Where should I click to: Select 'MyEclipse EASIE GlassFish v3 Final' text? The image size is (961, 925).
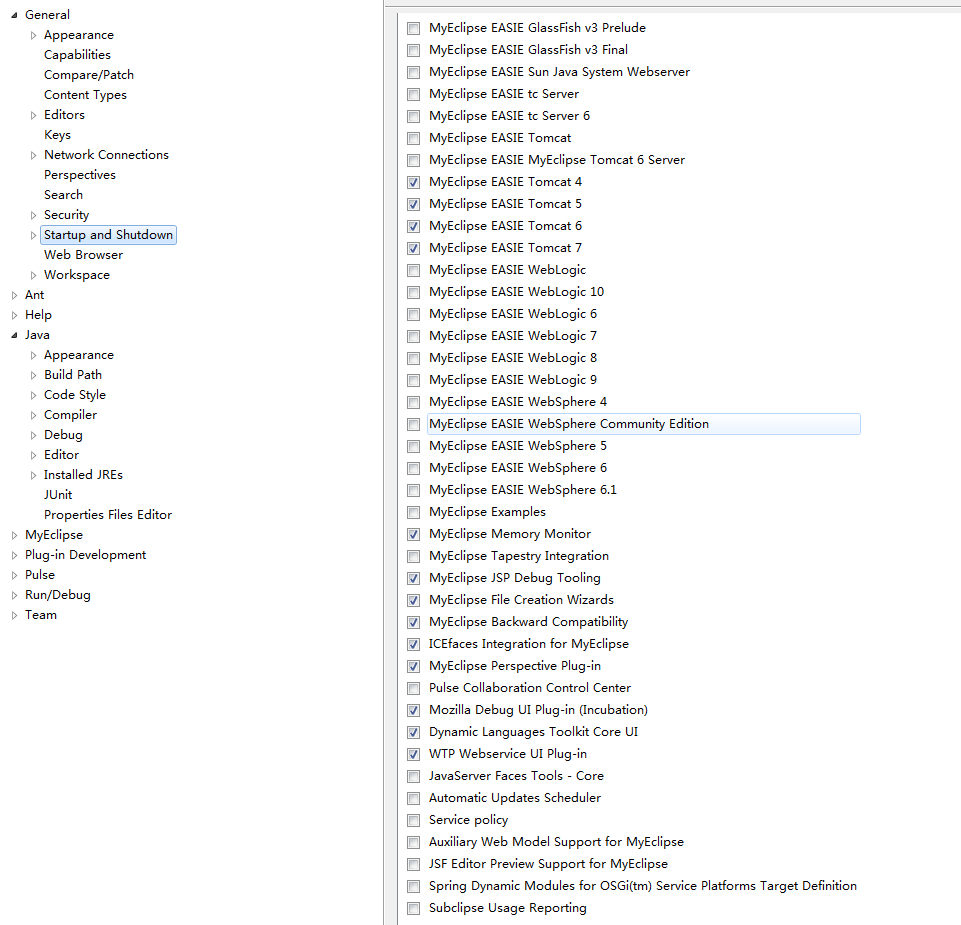(528, 50)
